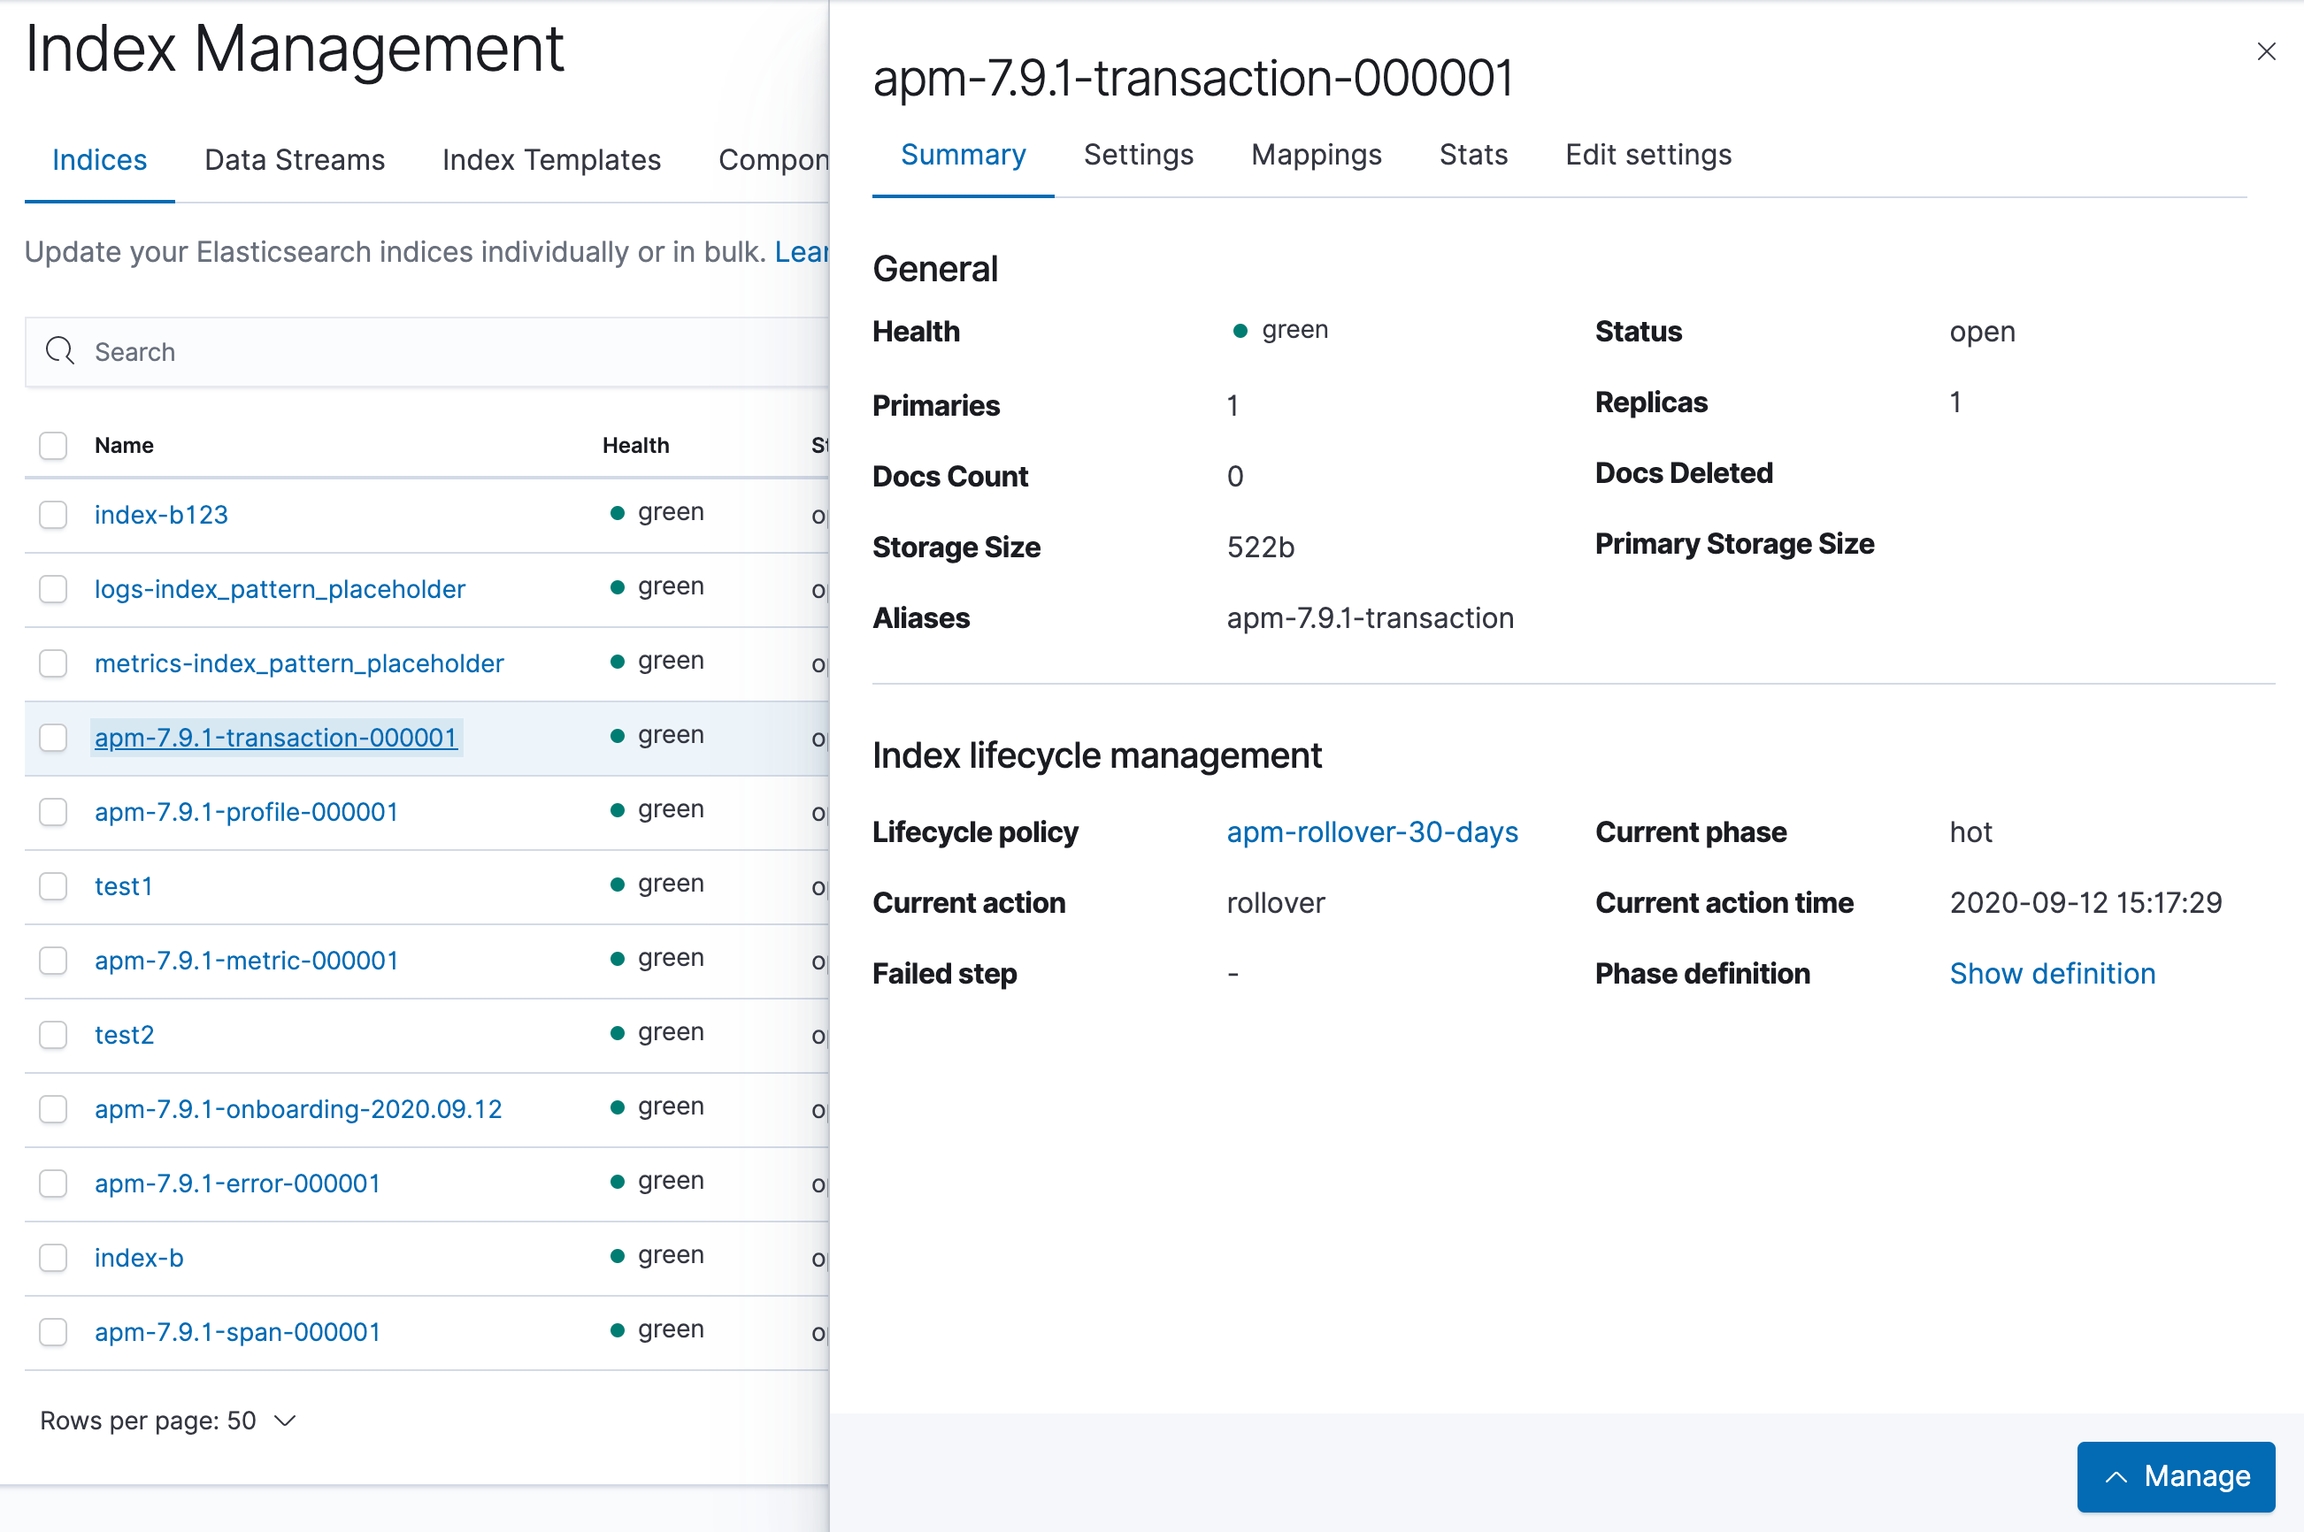Go to Edit settings tab
Image resolution: width=2304 pixels, height=1532 pixels.
click(1648, 155)
